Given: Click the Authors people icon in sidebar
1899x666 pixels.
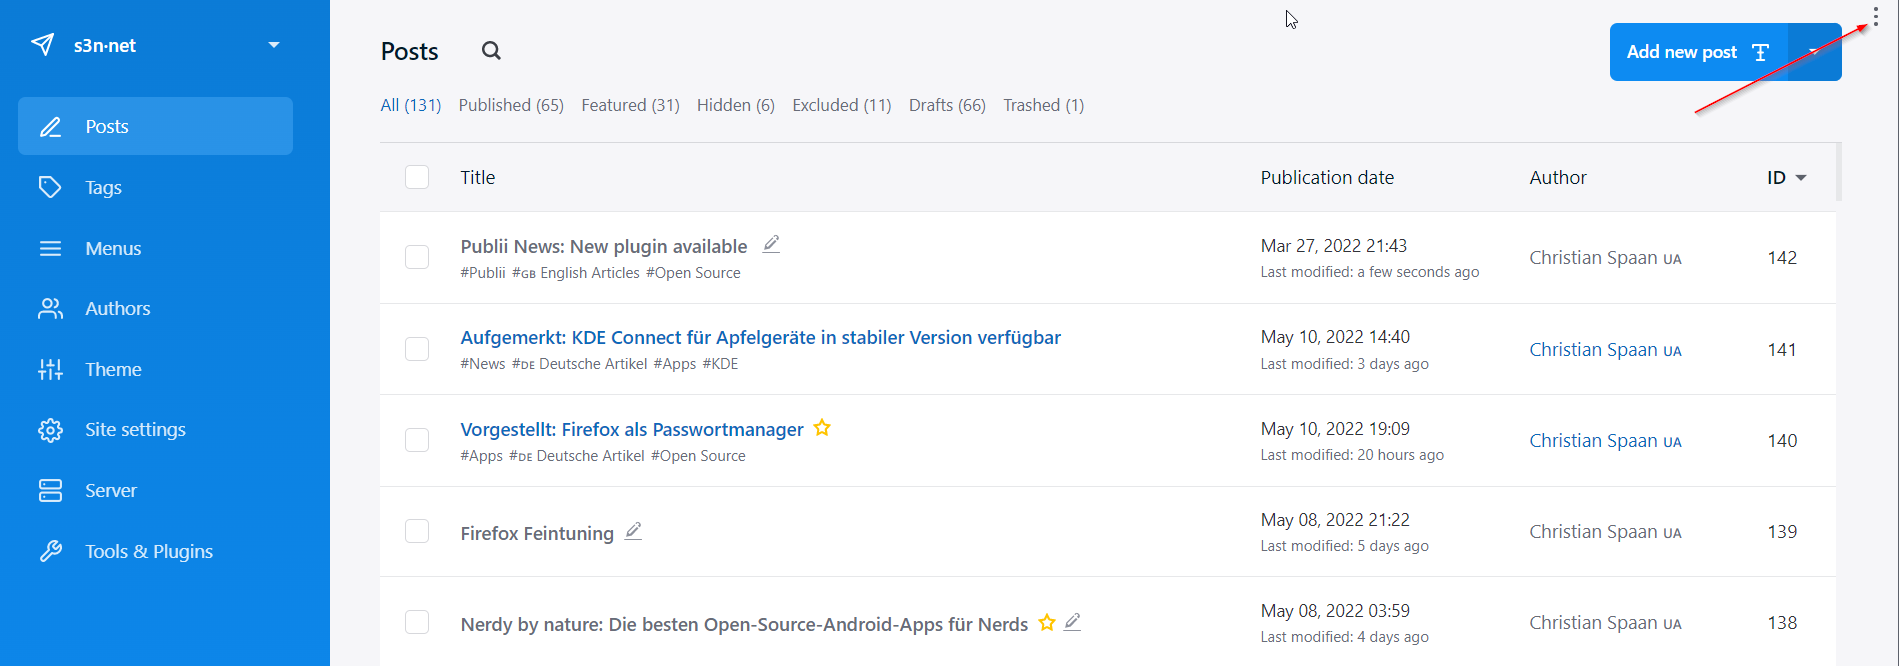Looking at the screenshot, I should 50,308.
